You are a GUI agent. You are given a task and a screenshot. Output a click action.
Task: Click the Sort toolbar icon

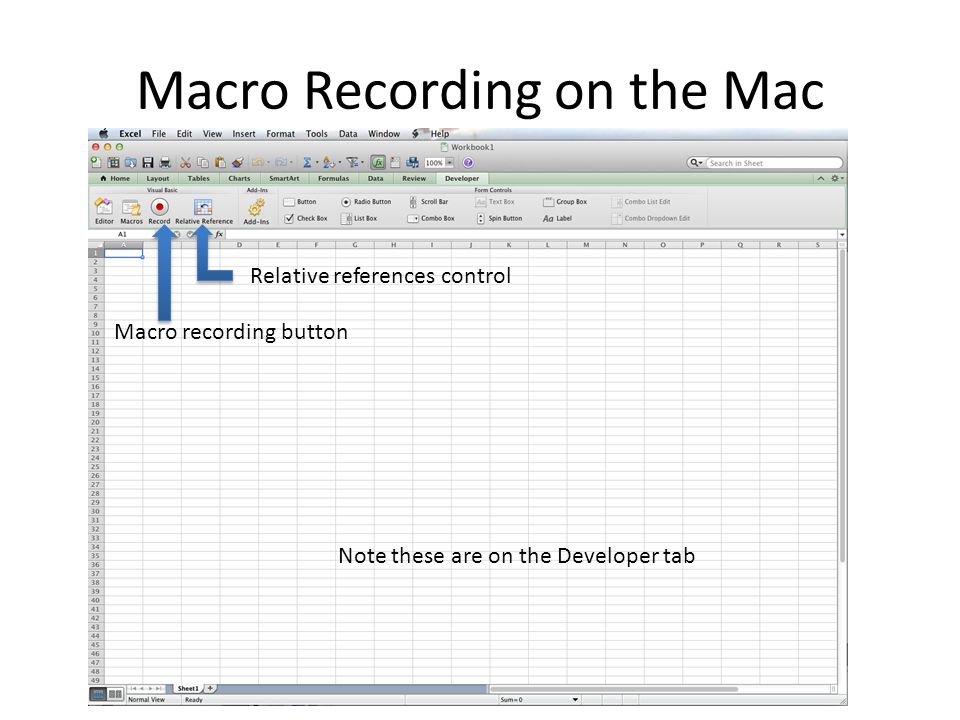click(329, 163)
